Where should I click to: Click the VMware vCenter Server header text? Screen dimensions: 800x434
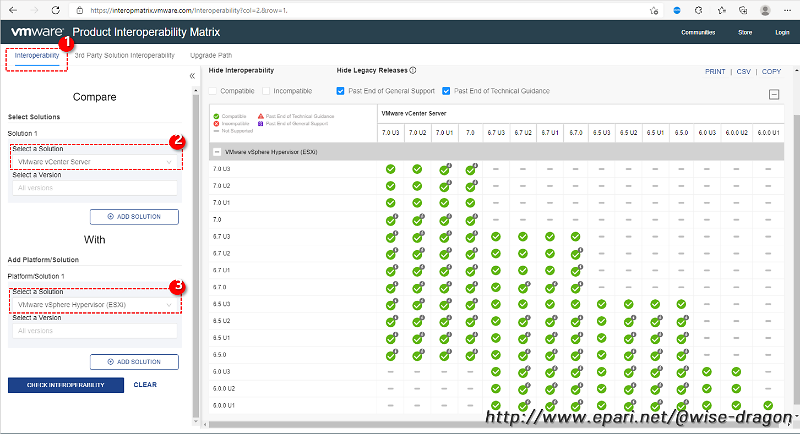click(414, 113)
